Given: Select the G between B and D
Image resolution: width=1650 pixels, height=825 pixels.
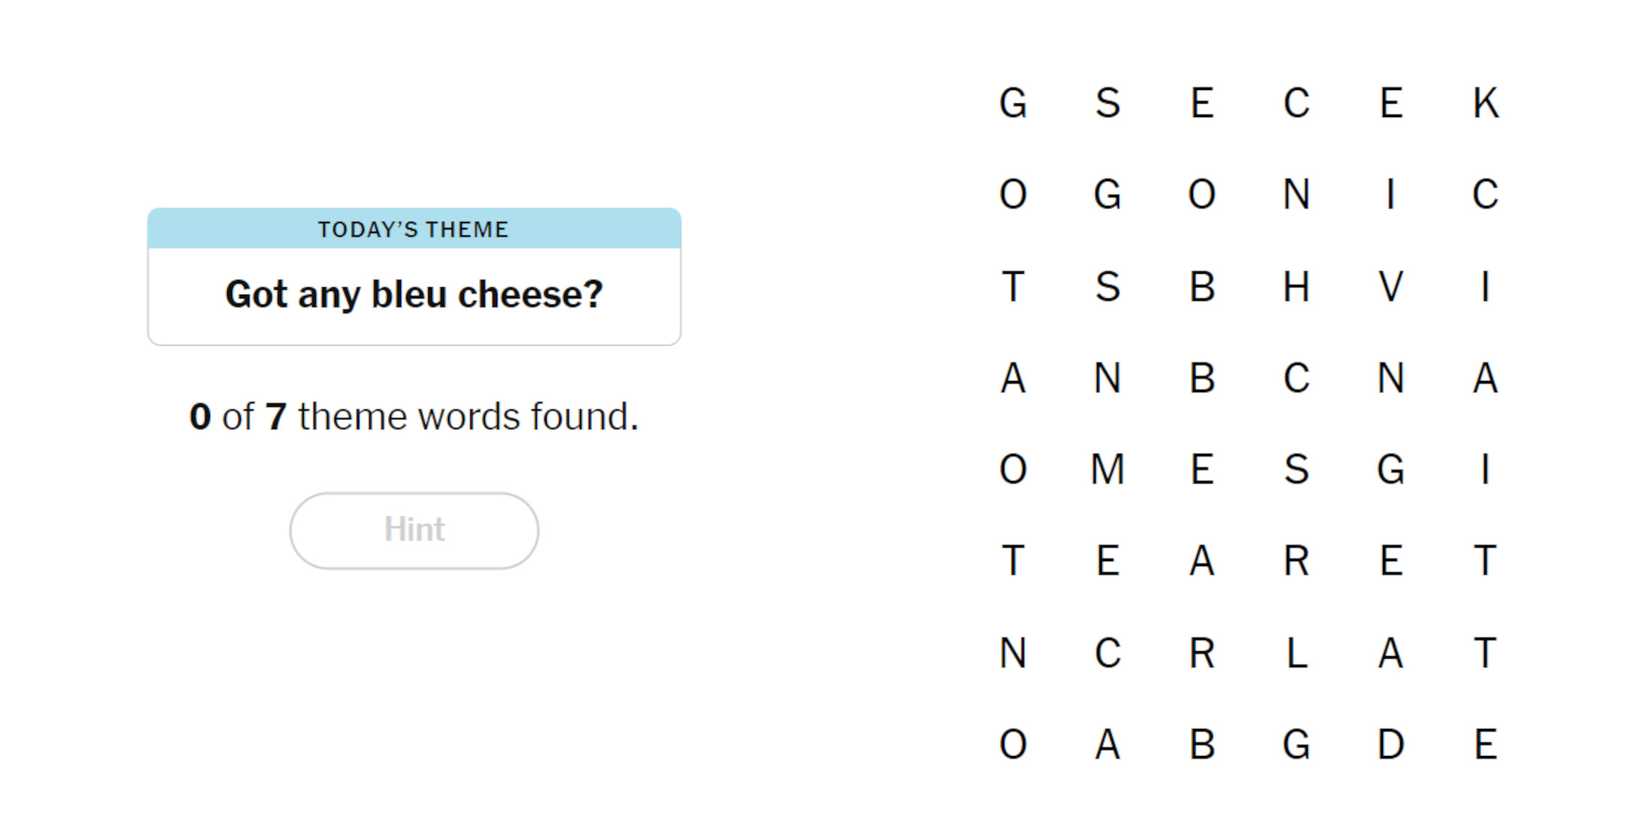Looking at the screenshot, I should pyautogui.click(x=1296, y=745).
